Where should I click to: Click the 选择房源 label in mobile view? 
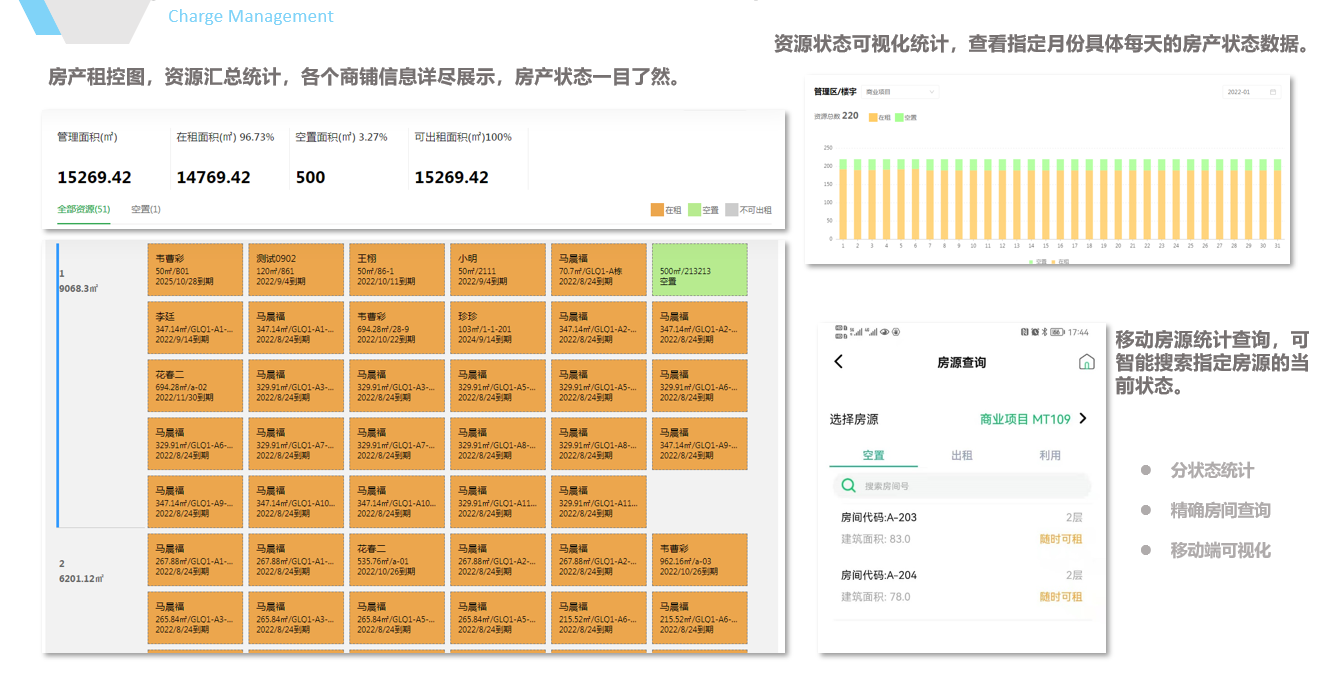point(854,419)
